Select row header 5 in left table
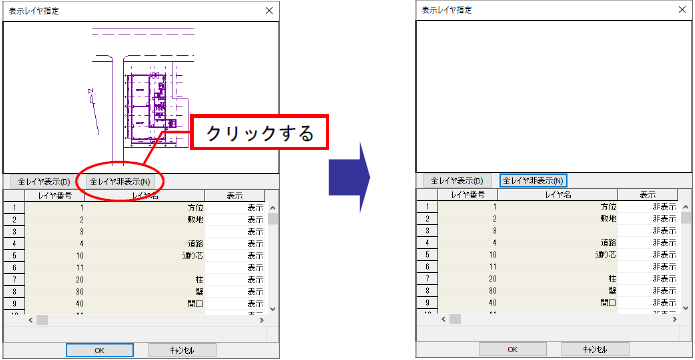 click(x=15, y=255)
